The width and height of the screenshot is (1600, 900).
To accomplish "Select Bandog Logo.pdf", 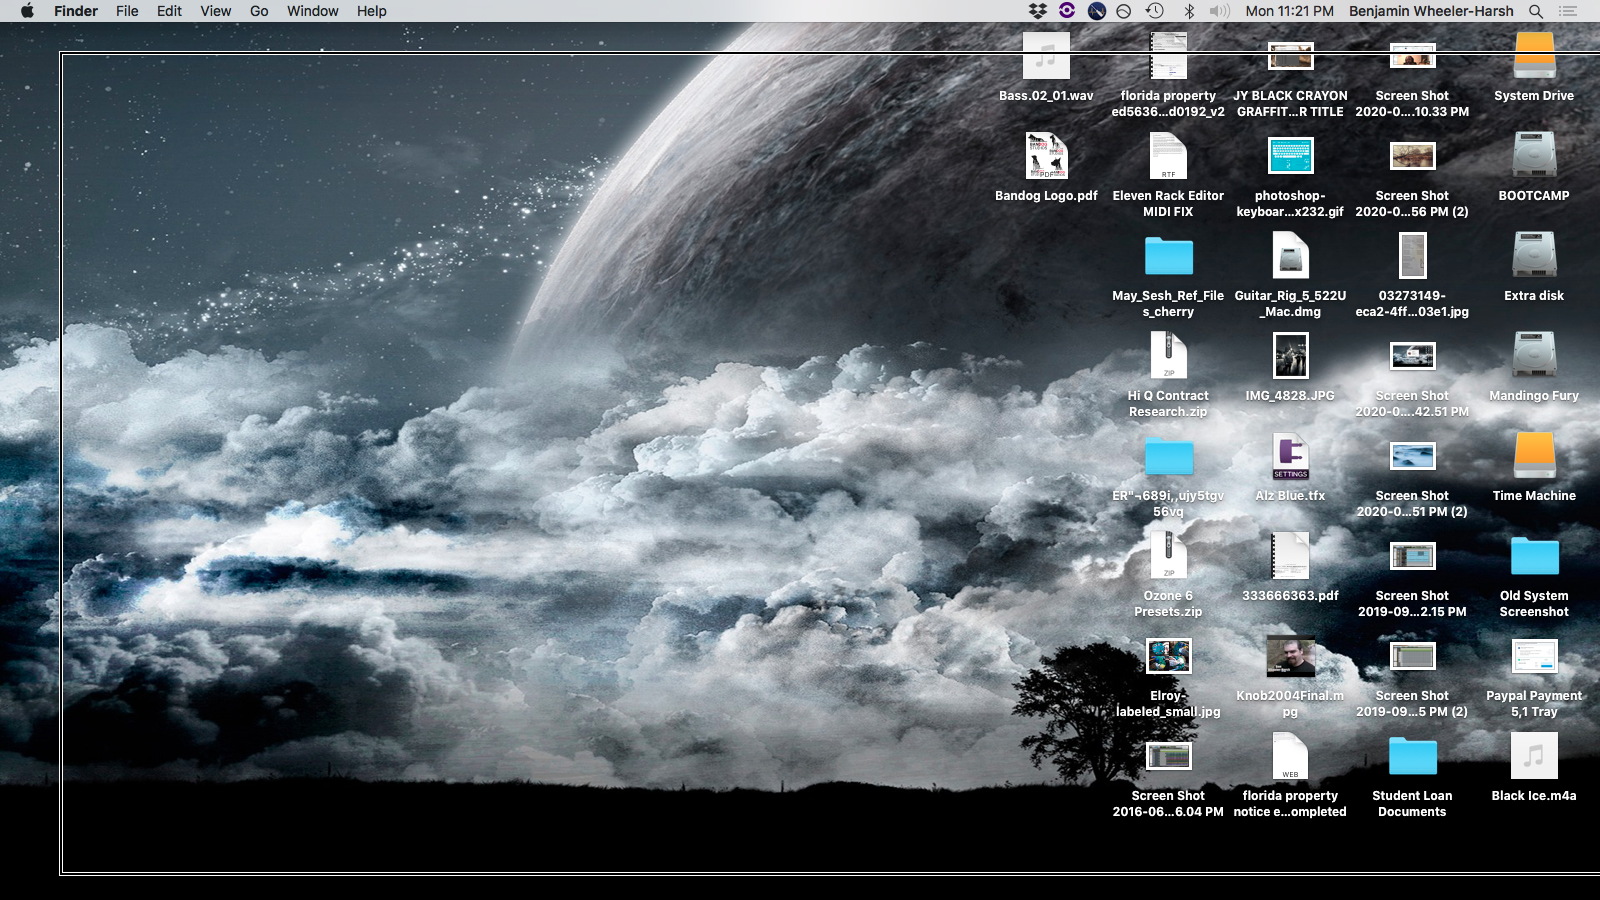I will (x=1046, y=156).
